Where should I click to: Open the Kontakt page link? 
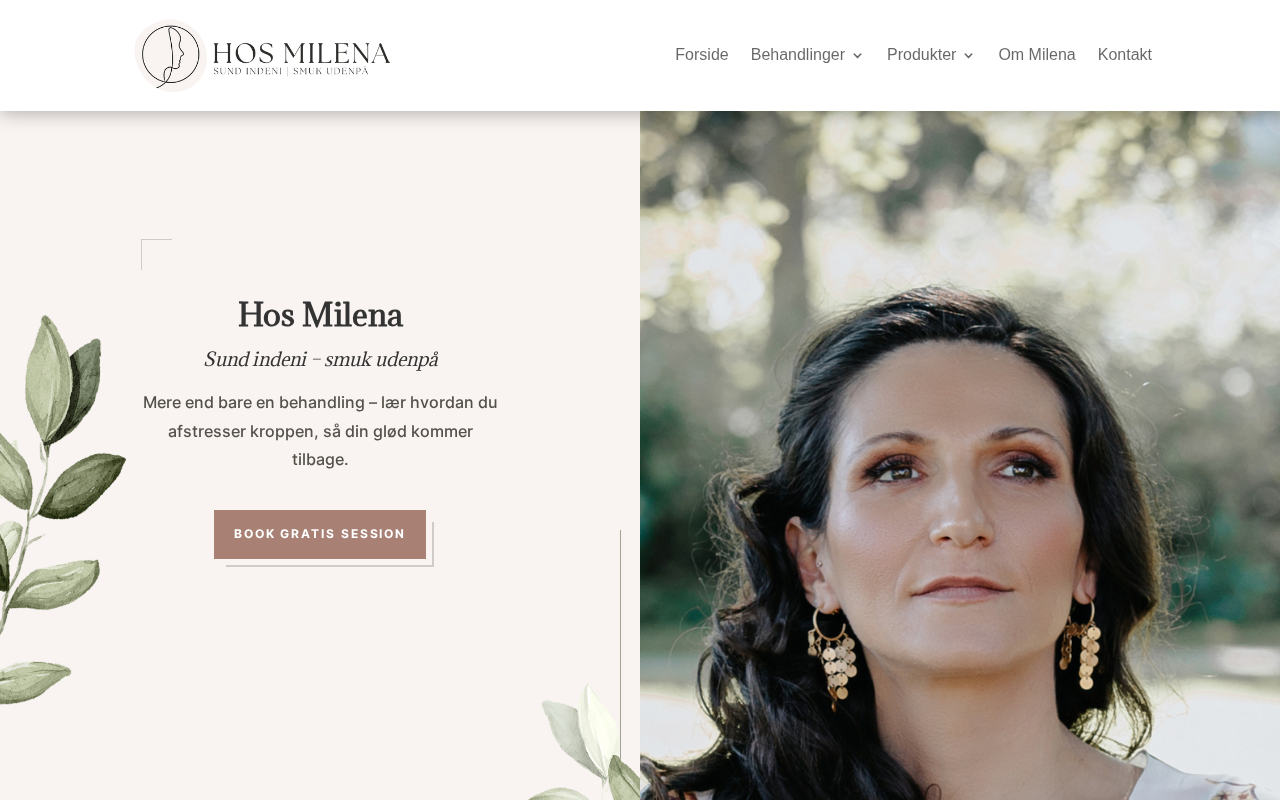[x=1125, y=55]
